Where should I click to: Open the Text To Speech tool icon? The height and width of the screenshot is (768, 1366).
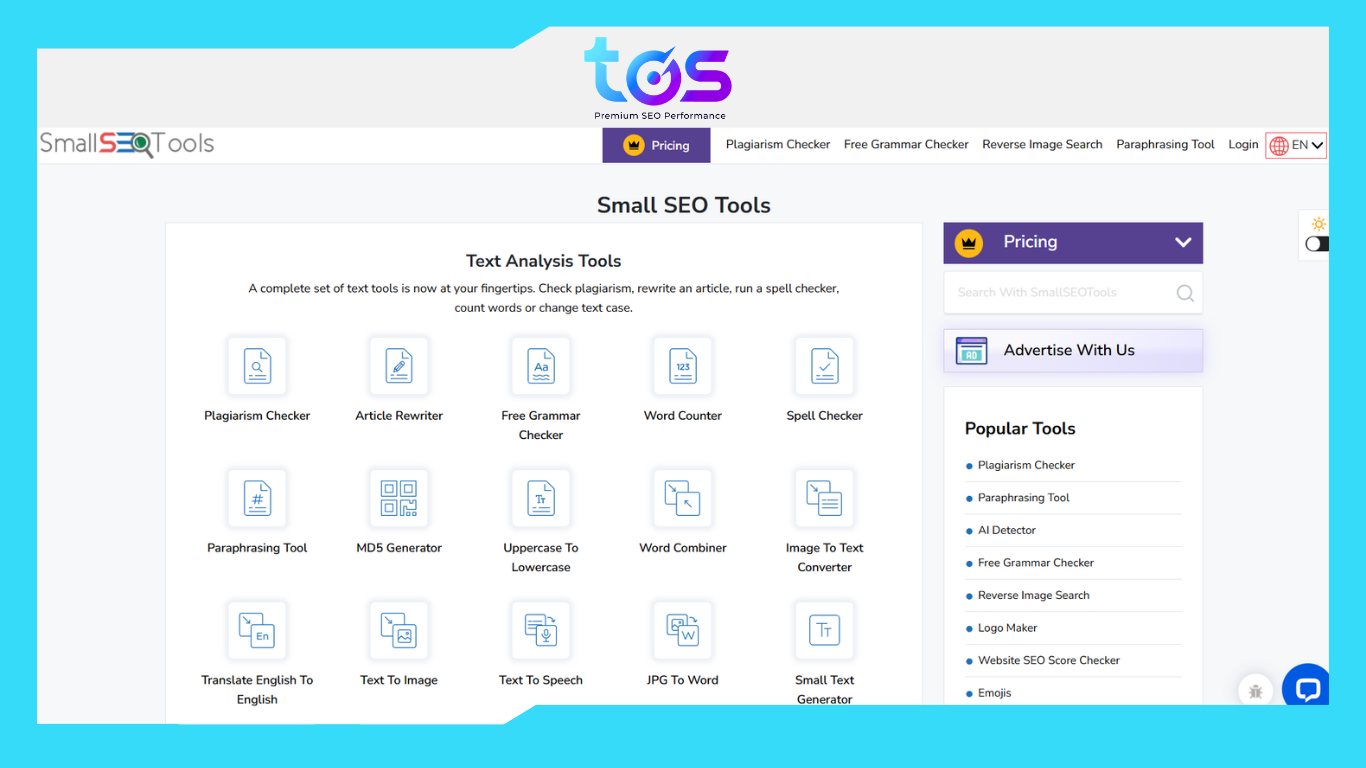[x=541, y=630]
